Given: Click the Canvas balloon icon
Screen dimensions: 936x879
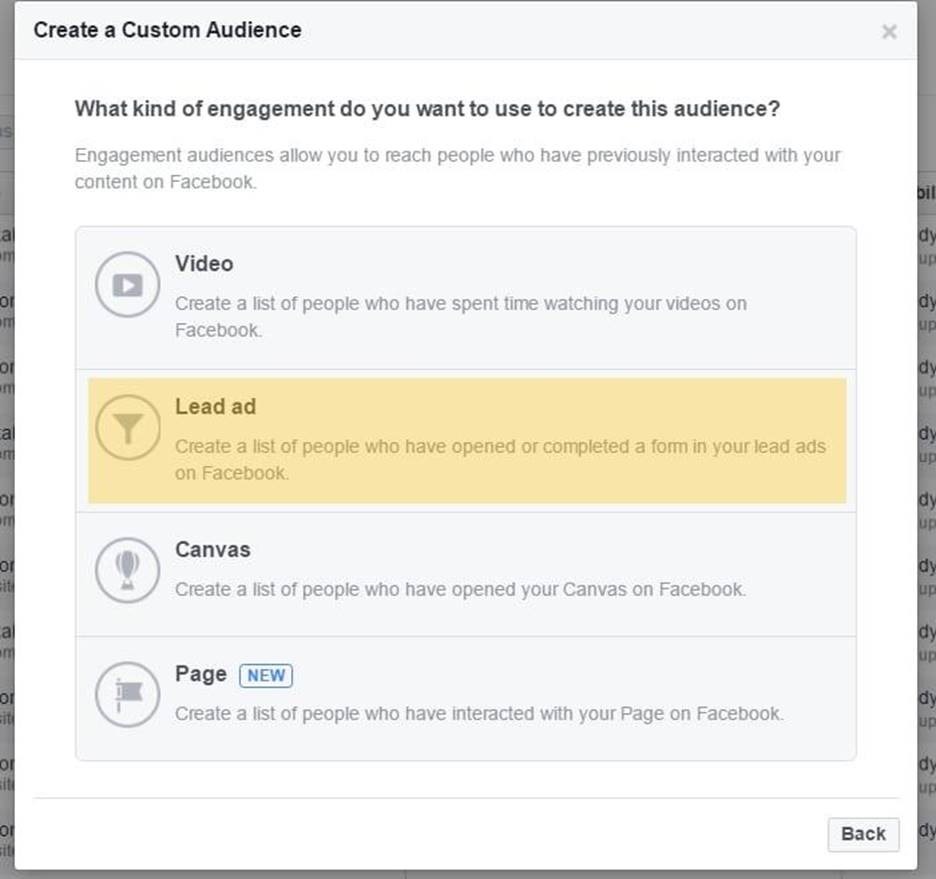Looking at the screenshot, I should (127, 571).
